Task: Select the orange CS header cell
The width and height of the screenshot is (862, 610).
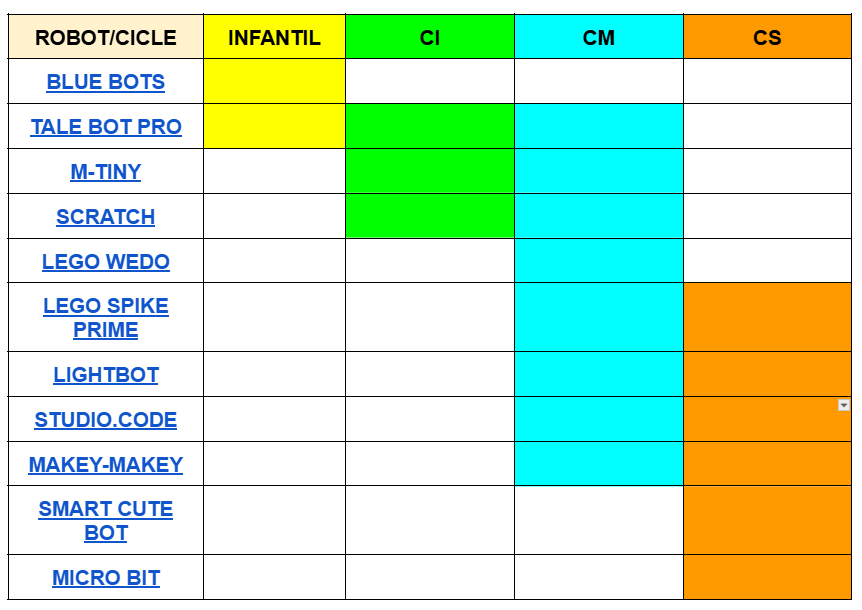Action: point(767,38)
